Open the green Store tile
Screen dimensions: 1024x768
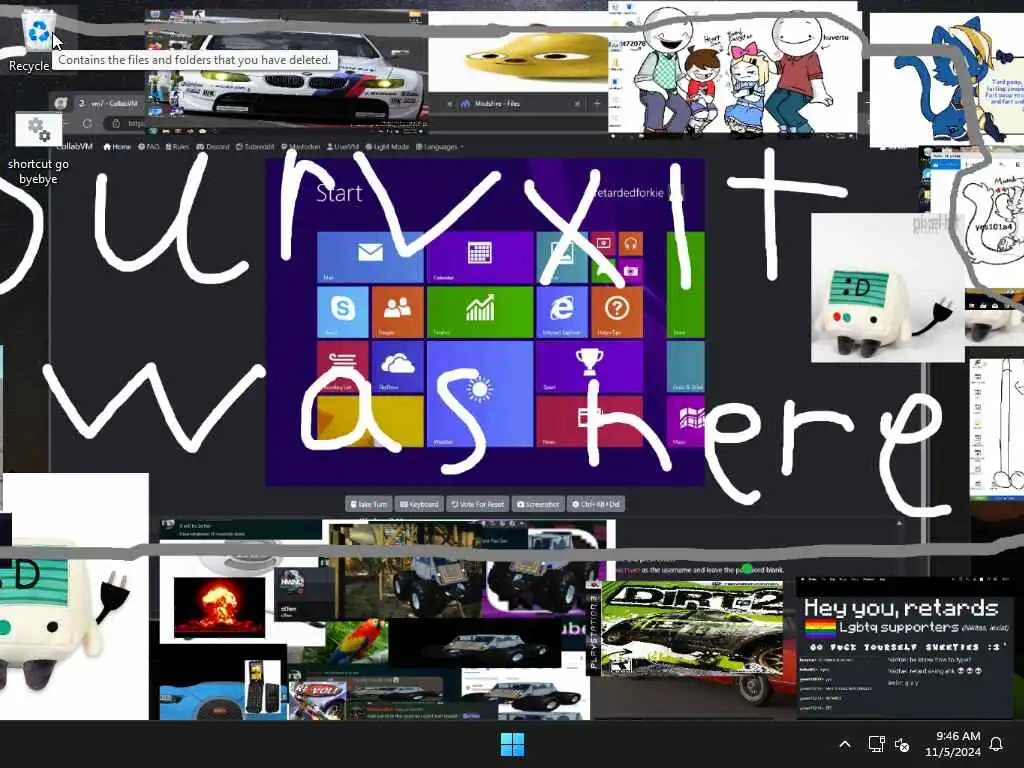(686, 285)
